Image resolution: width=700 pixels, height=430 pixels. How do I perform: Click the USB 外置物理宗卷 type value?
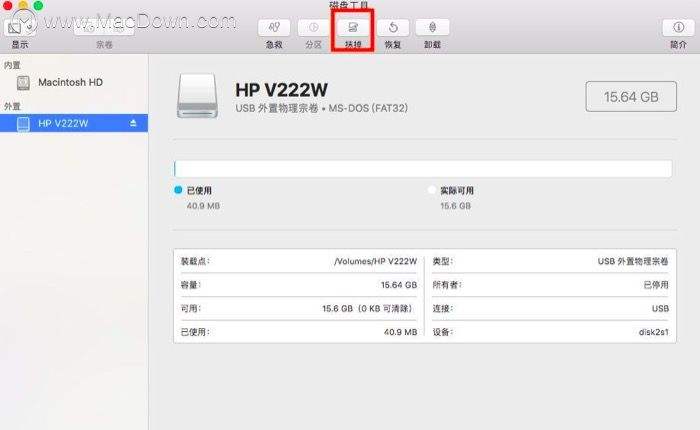[x=633, y=261]
